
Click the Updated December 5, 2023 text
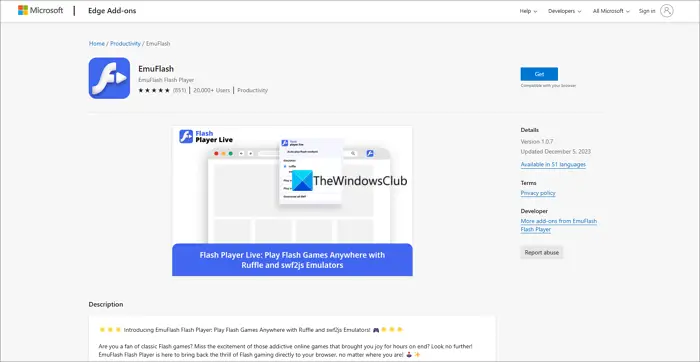click(x=555, y=152)
